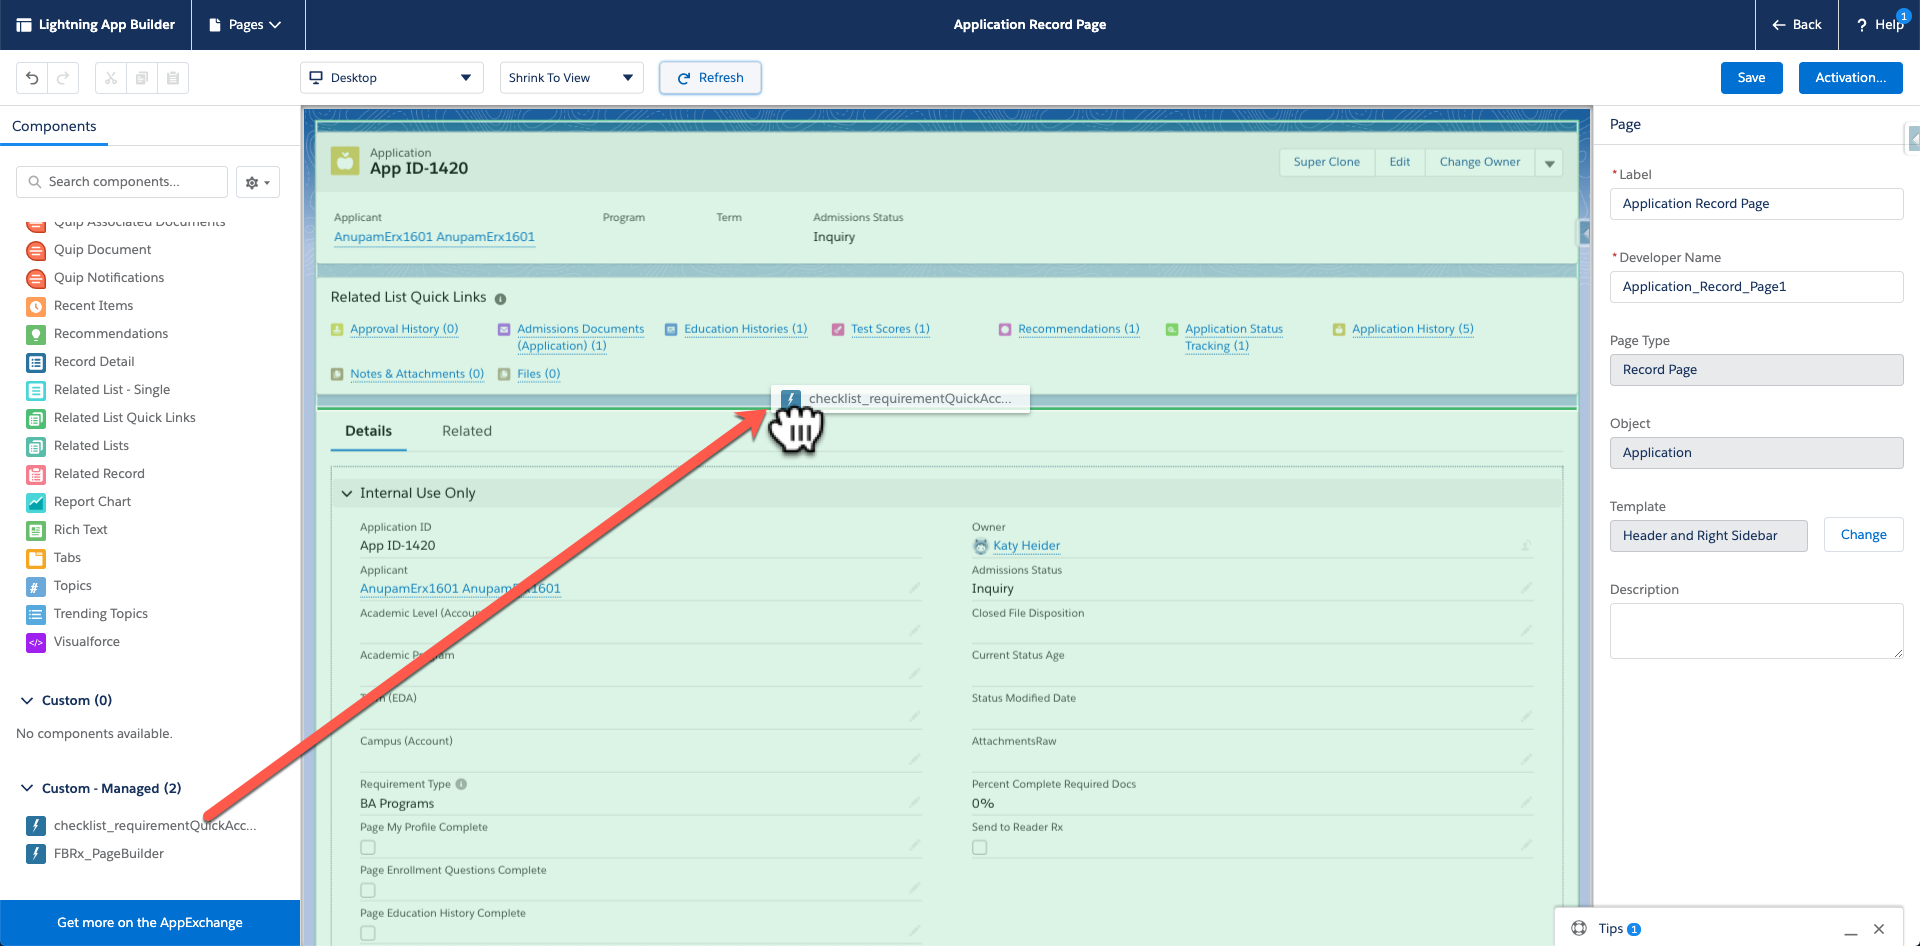Switch to the Related tab

click(467, 431)
